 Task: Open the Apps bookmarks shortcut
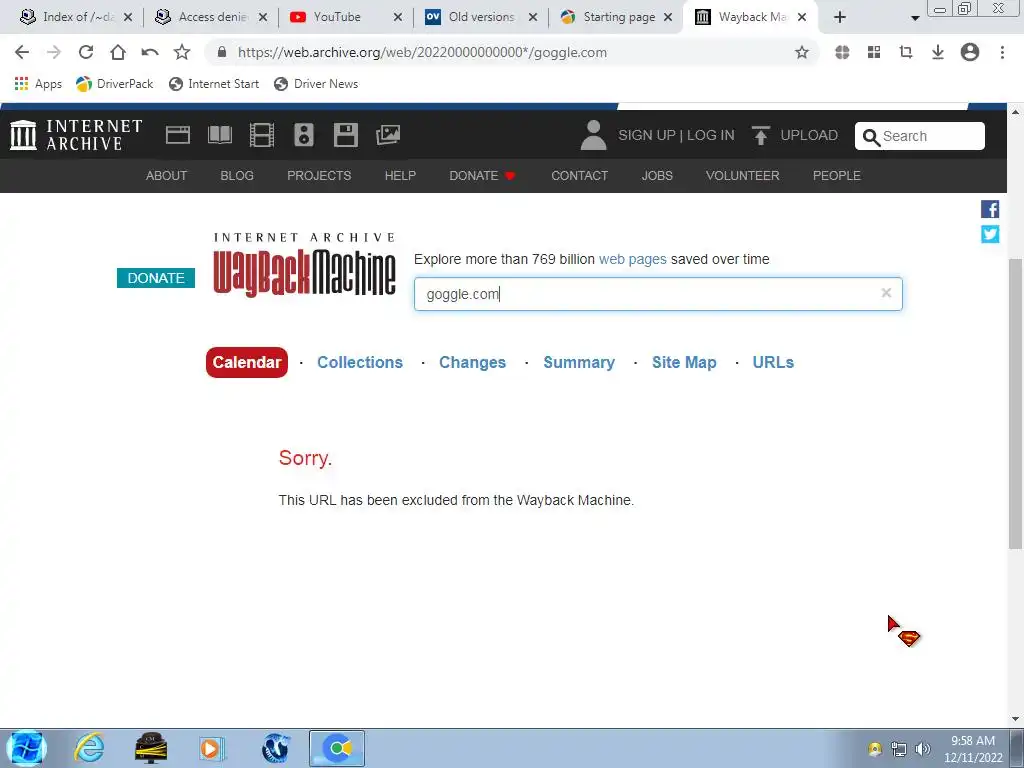38,84
